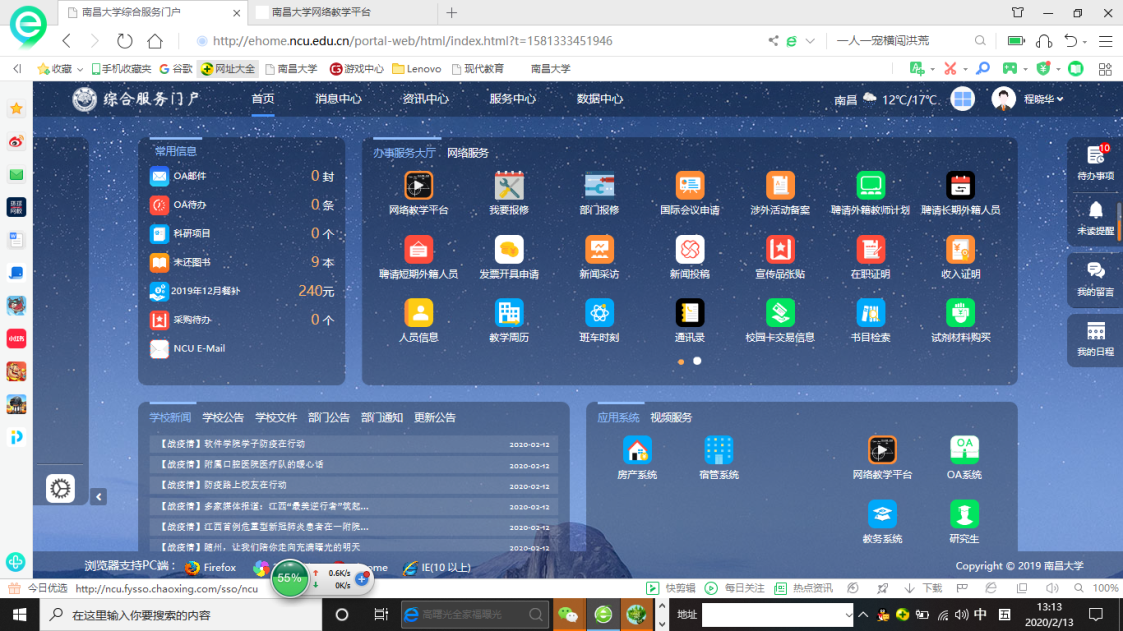Open the 国际会议申请 service icon

pyautogui.click(x=689, y=186)
